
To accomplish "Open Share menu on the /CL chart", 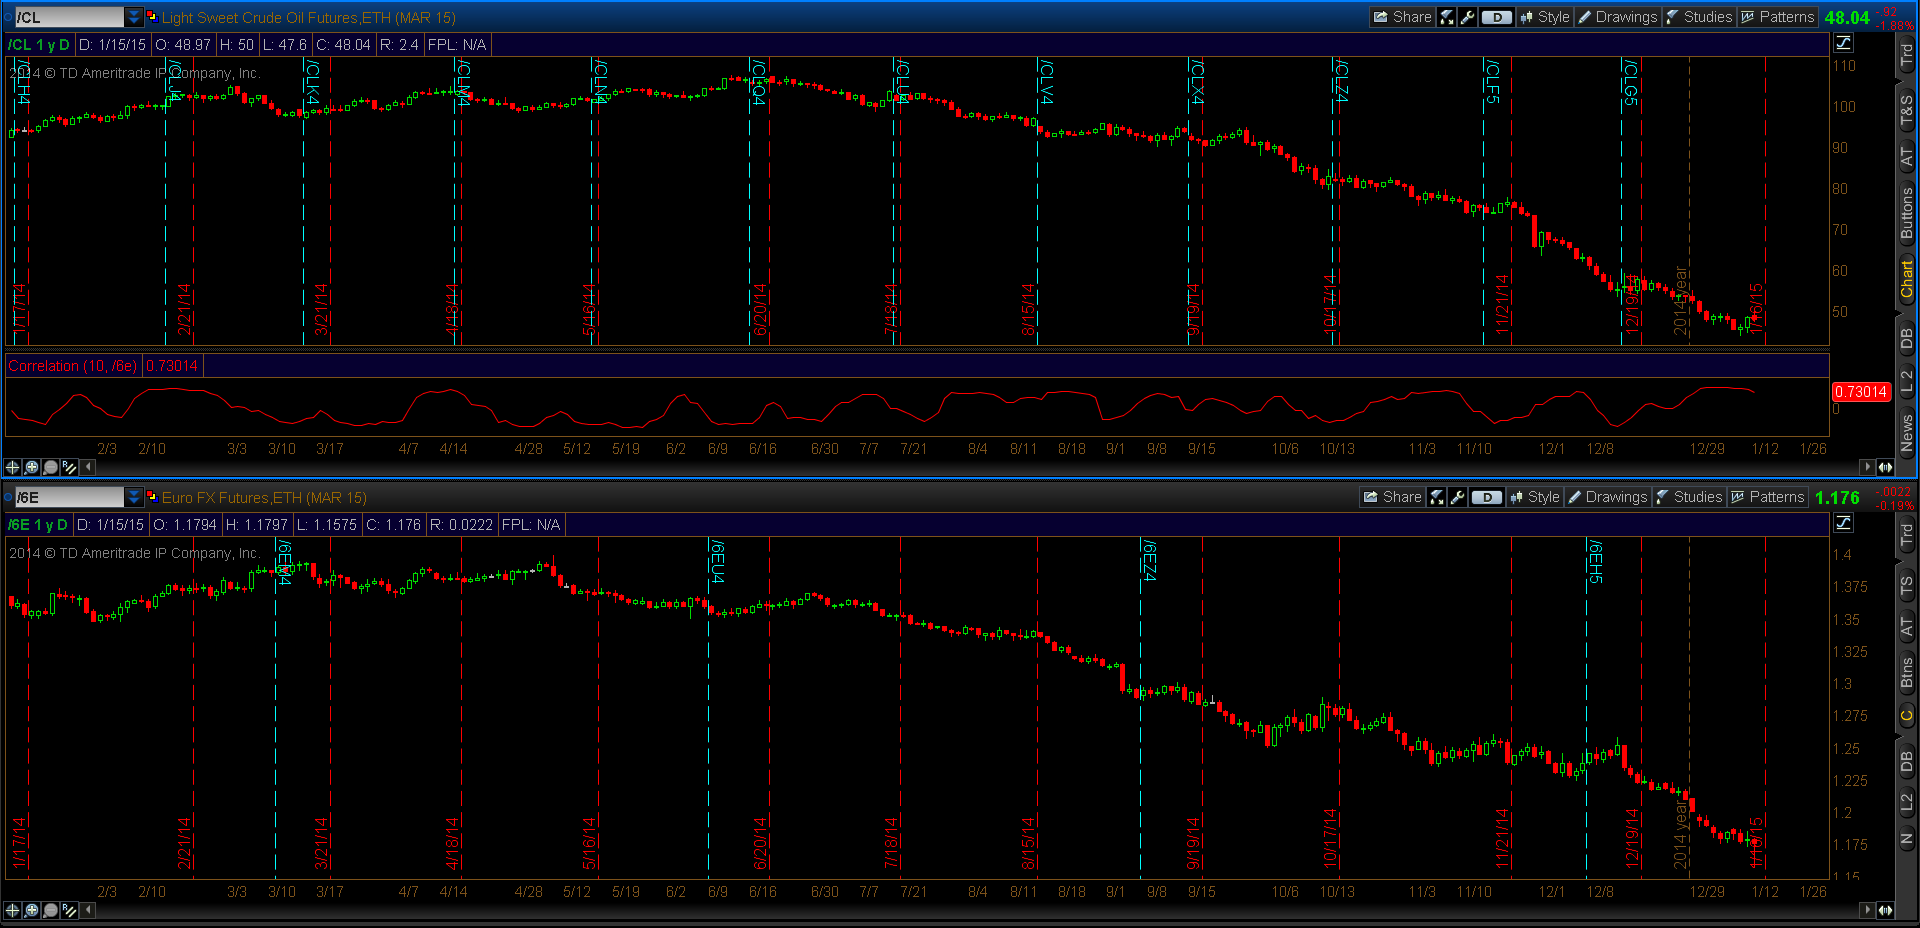I will tap(1402, 17).
